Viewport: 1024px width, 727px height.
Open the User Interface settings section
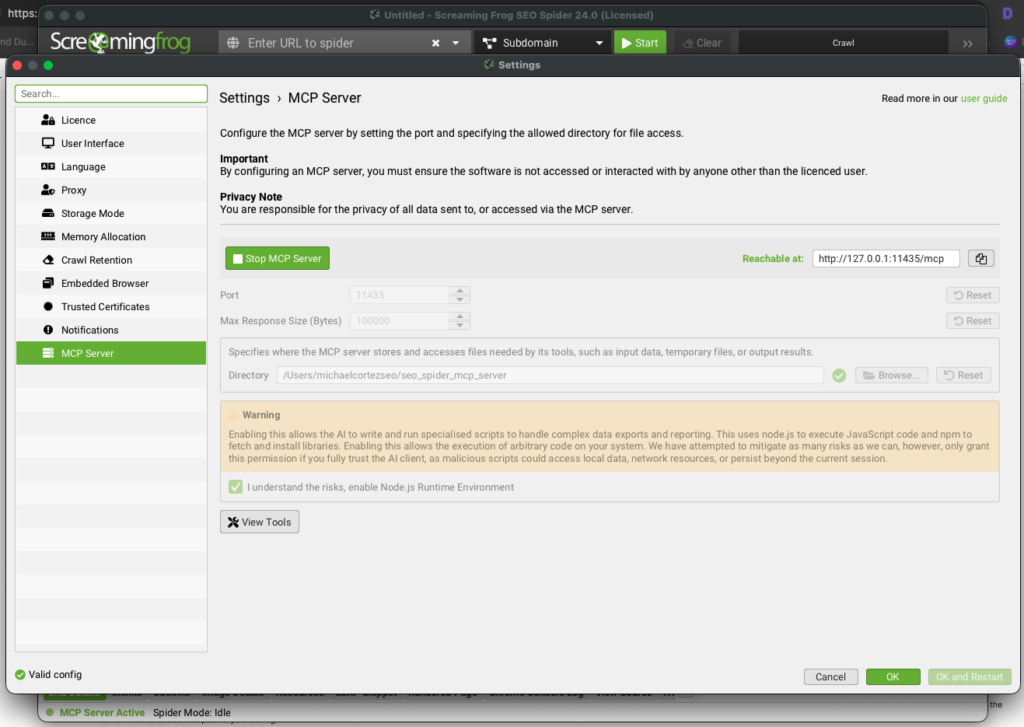pyautogui.click(x=111, y=143)
